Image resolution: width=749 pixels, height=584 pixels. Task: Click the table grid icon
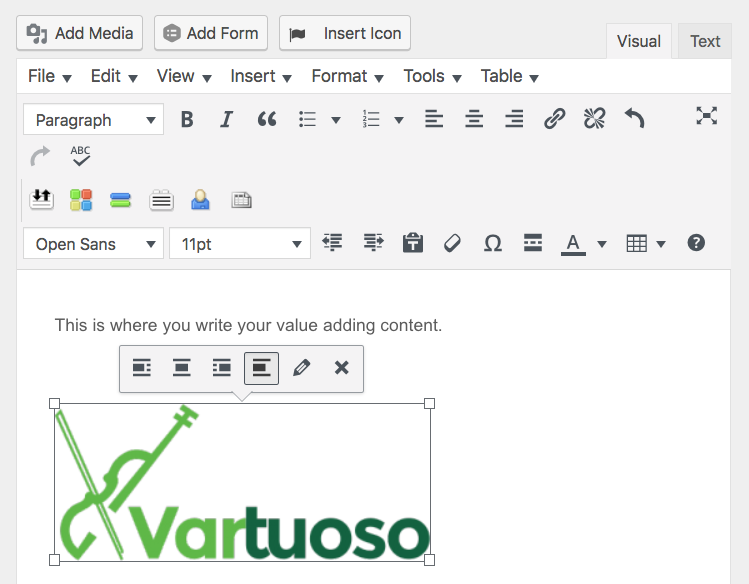[x=637, y=244]
